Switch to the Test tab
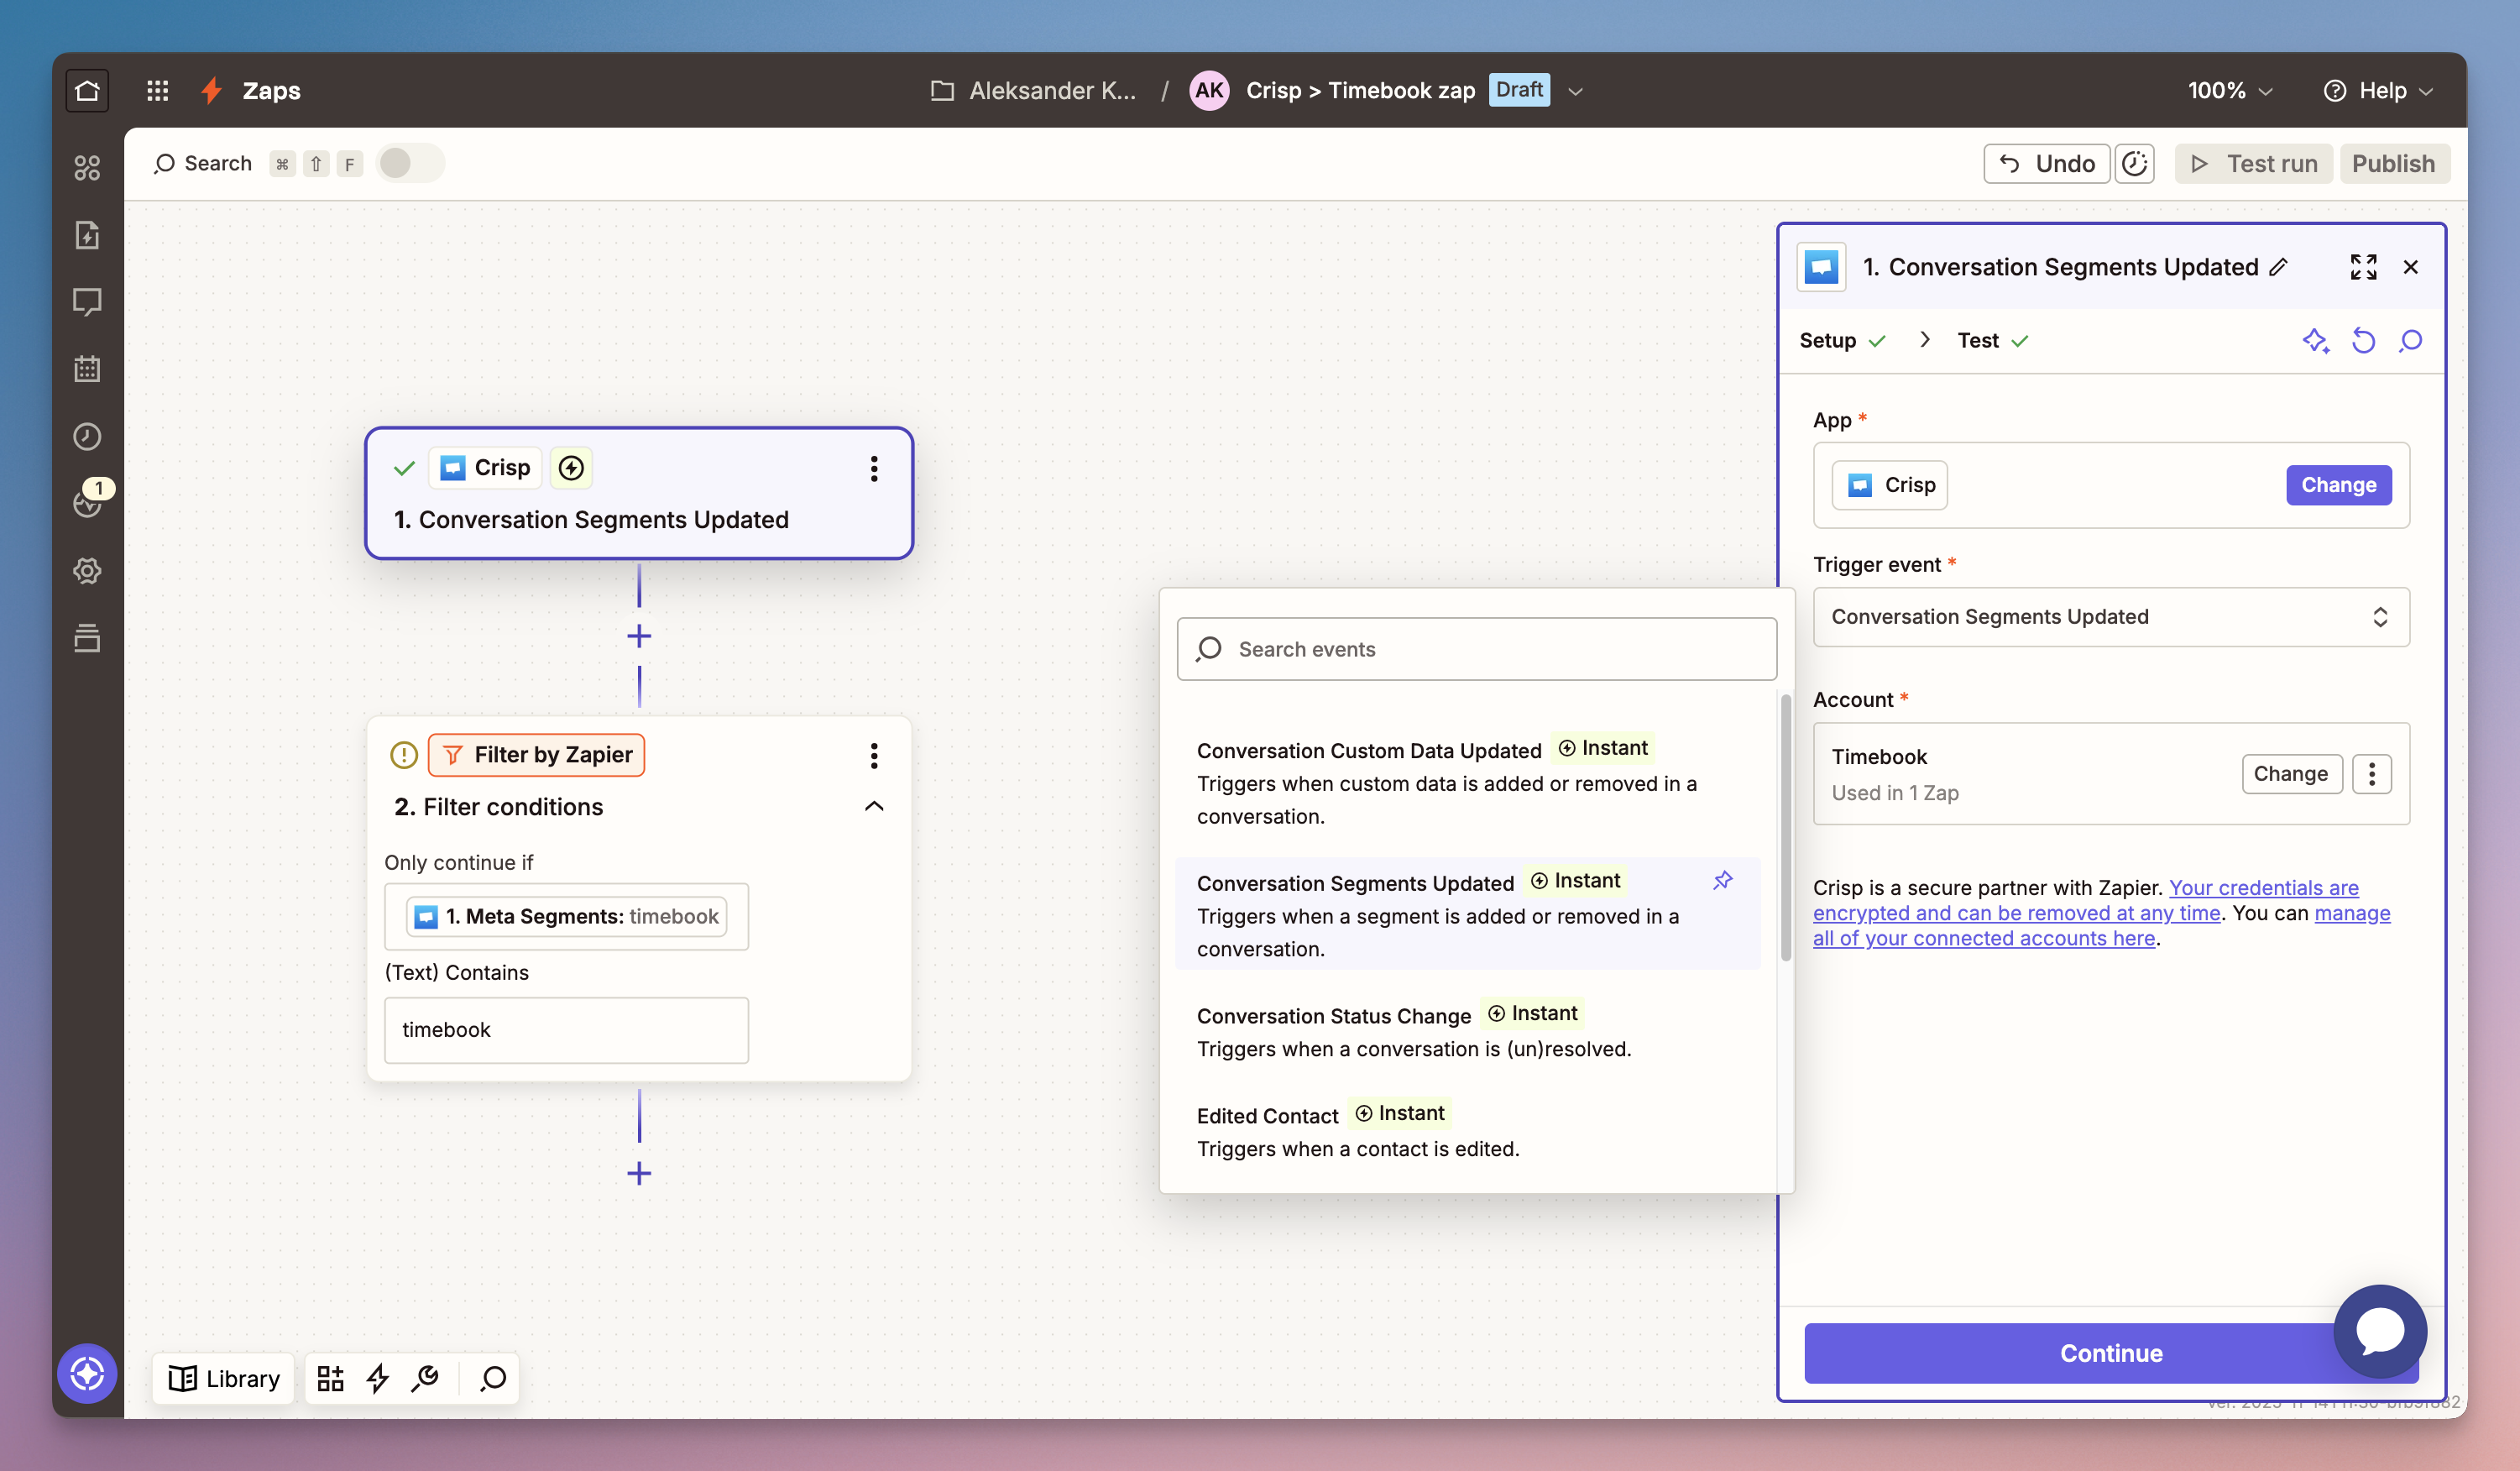Viewport: 2520px width, 1471px height. pos(1978,341)
